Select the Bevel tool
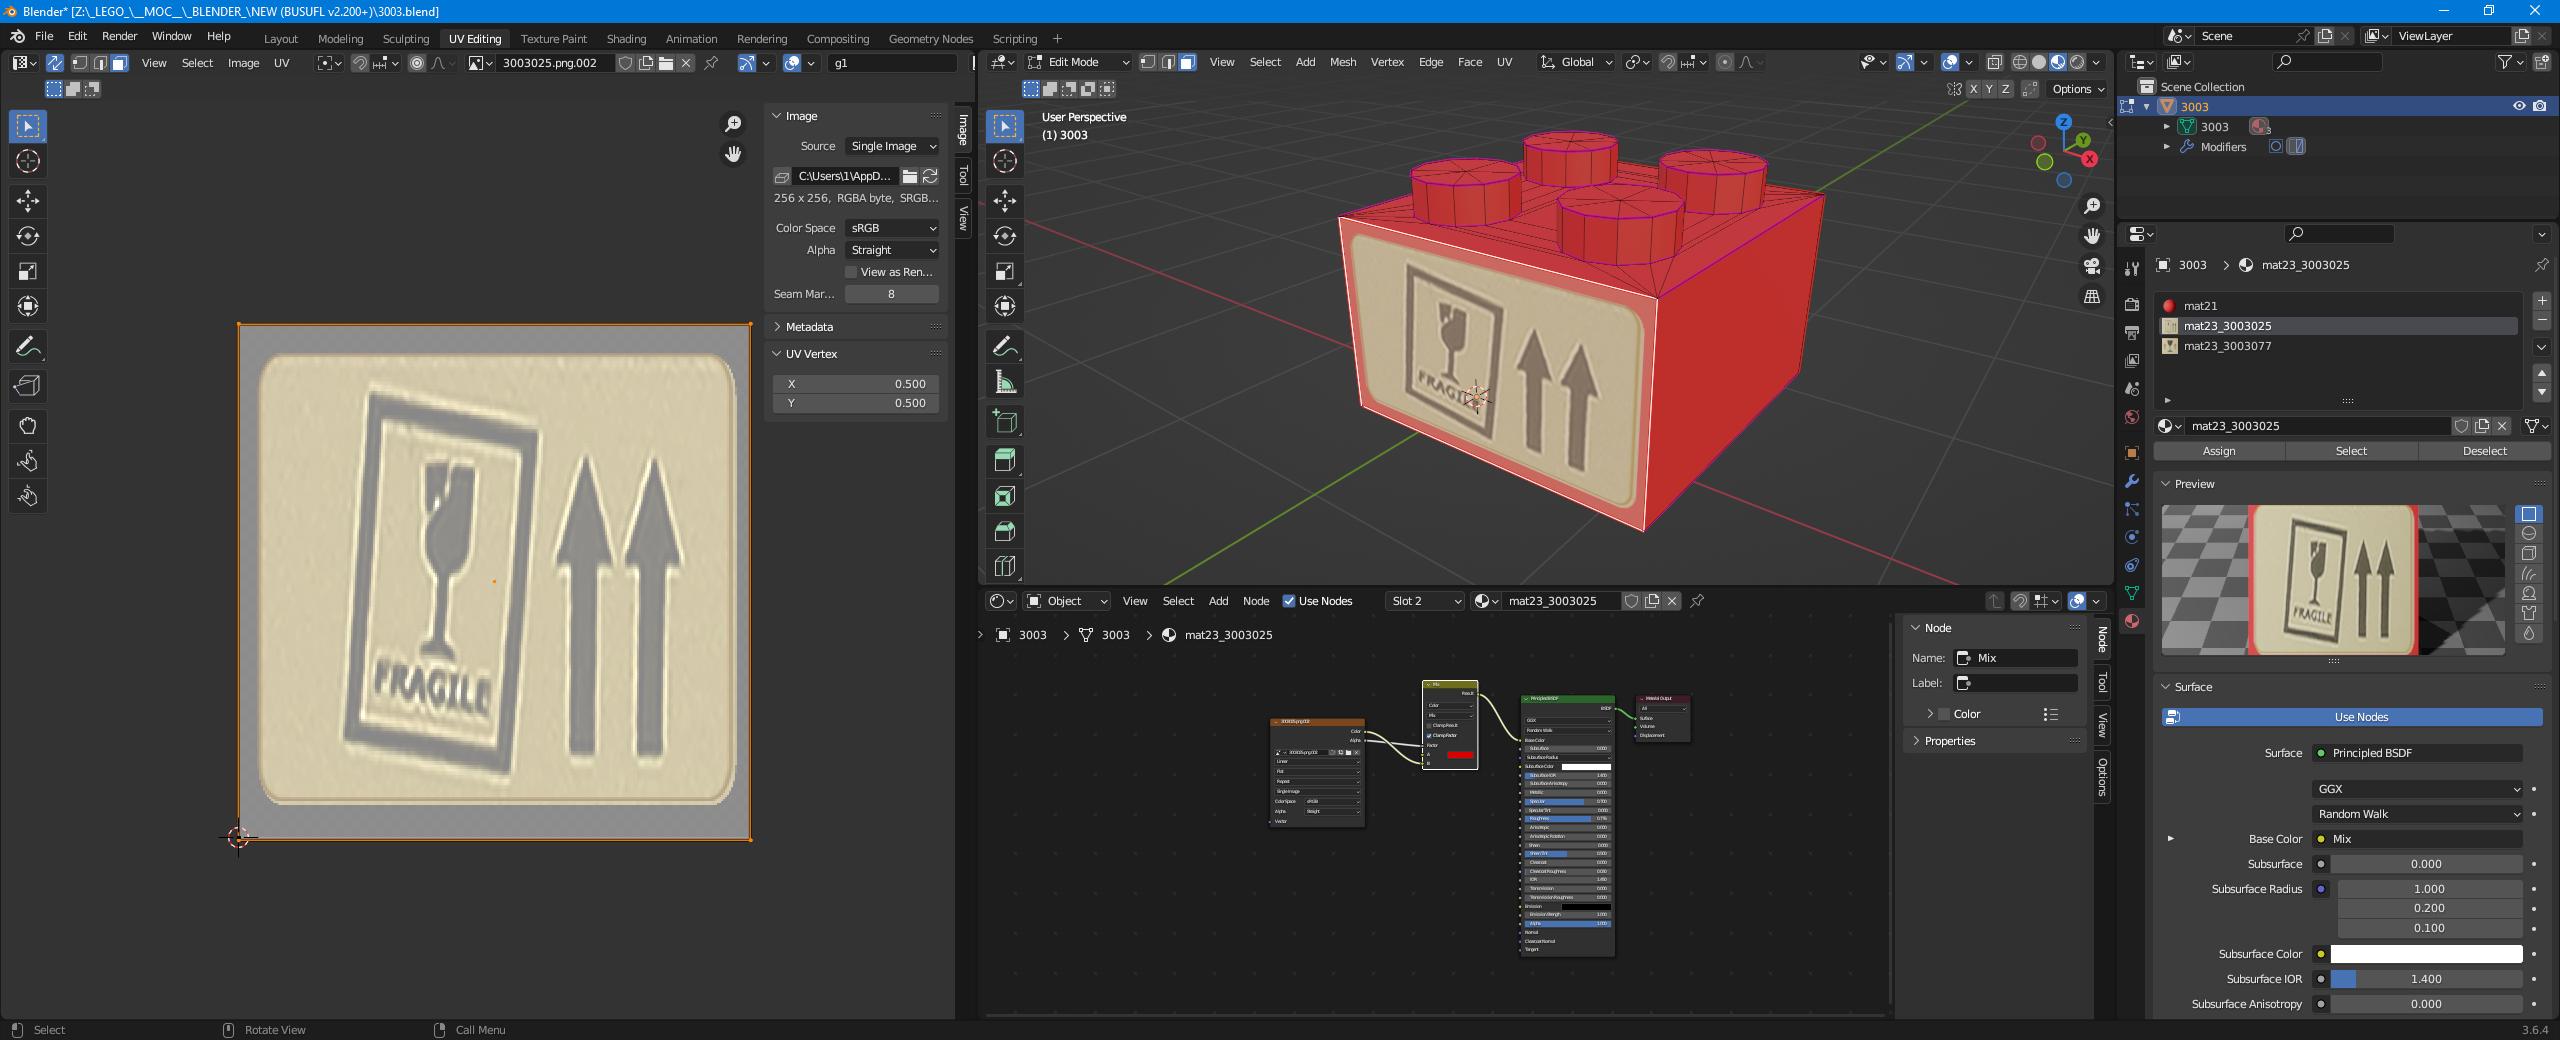Viewport: 2560px width, 1040px height. point(1005,531)
